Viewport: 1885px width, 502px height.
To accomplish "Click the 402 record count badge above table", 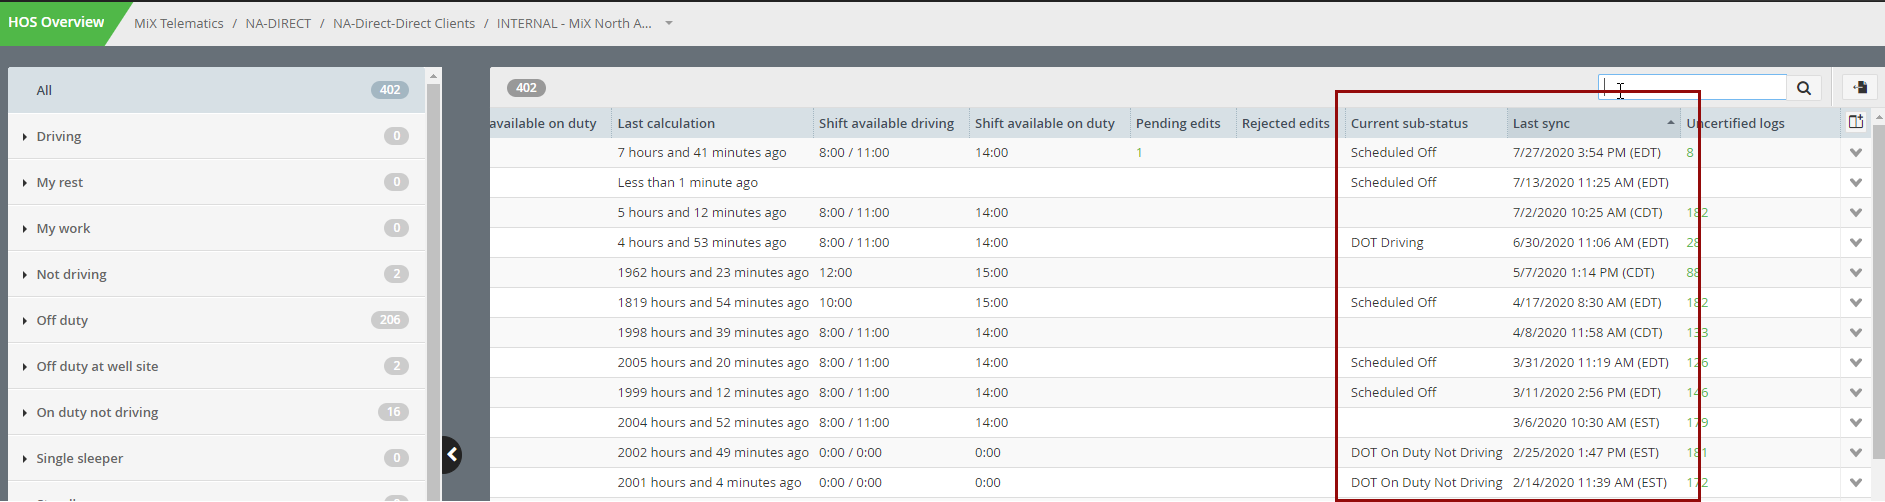I will click(526, 88).
